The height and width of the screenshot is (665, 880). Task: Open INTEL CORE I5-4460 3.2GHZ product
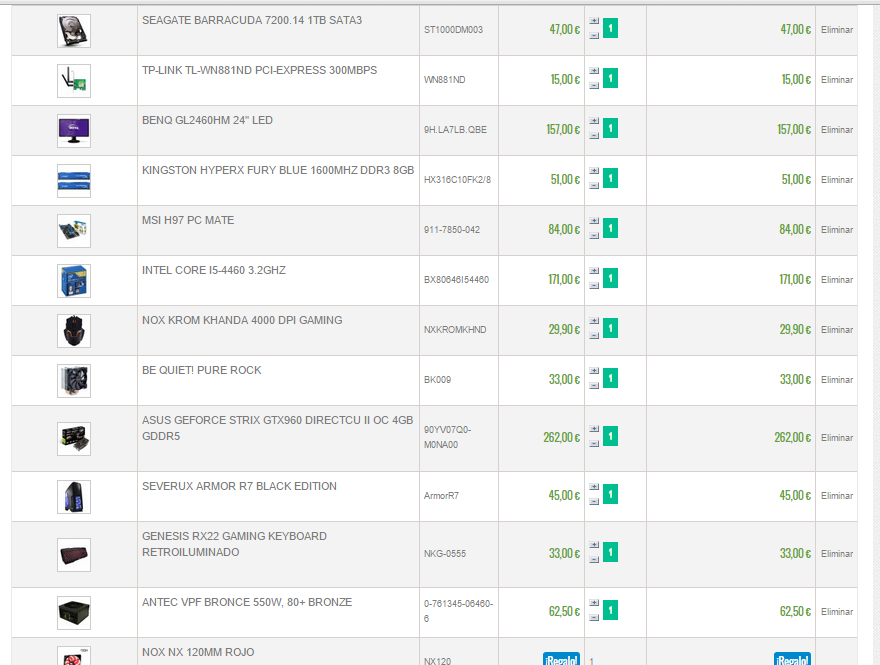(x=214, y=270)
